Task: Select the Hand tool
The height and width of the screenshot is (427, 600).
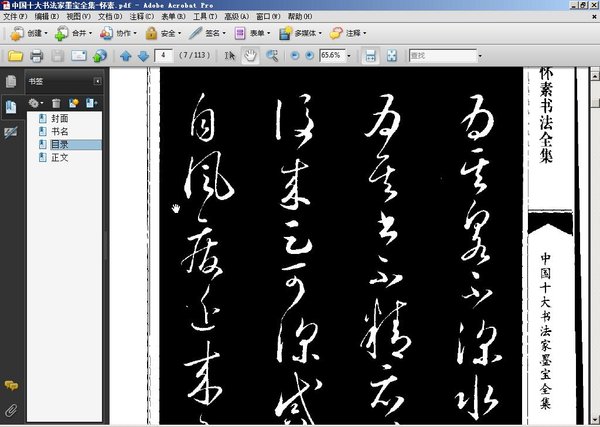Action: pos(249,55)
